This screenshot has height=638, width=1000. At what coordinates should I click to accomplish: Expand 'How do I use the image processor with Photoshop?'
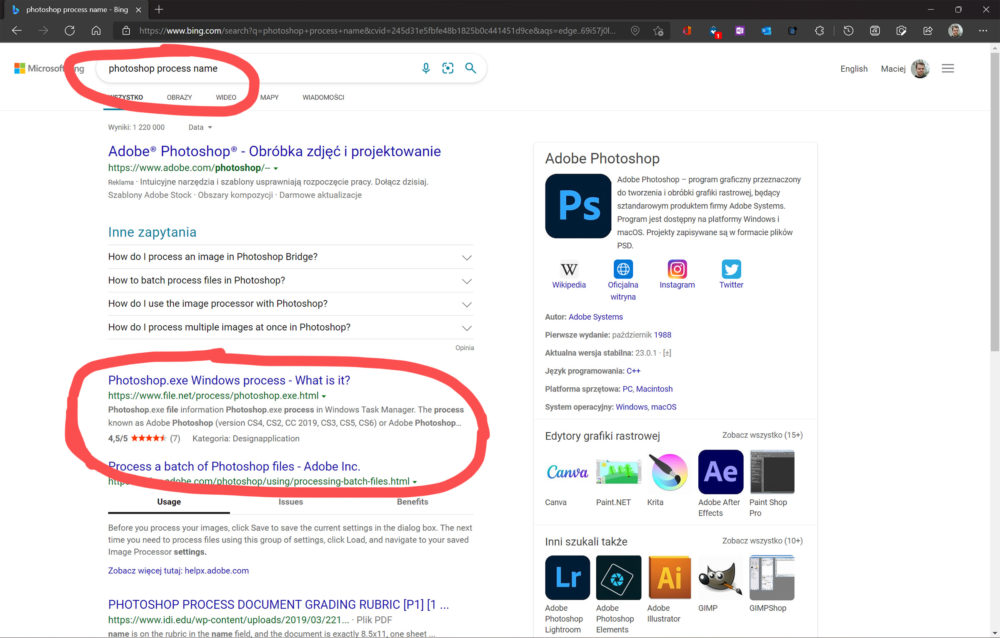point(291,304)
